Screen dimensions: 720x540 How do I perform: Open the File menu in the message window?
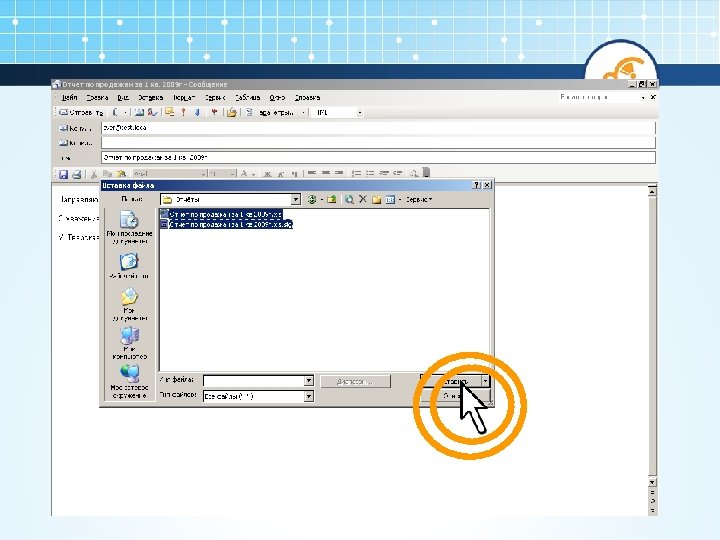point(69,98)
